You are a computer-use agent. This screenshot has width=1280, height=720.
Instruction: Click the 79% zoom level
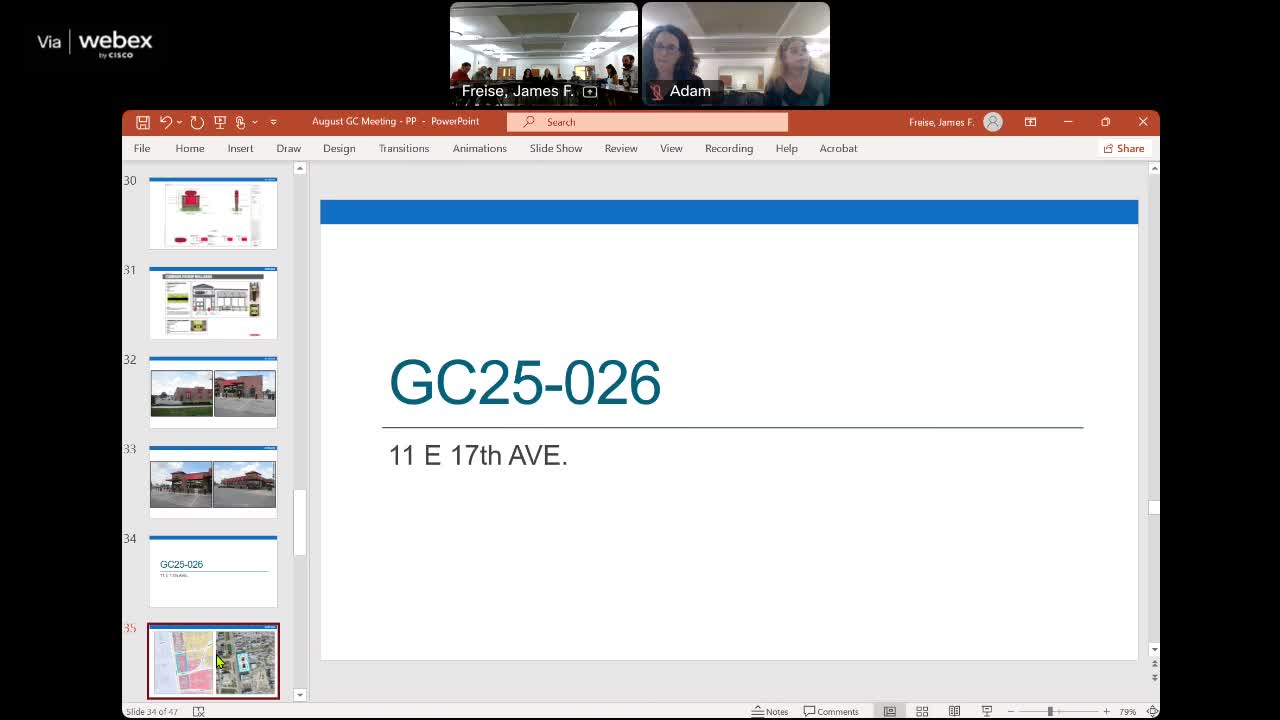tap(1127, 711)
